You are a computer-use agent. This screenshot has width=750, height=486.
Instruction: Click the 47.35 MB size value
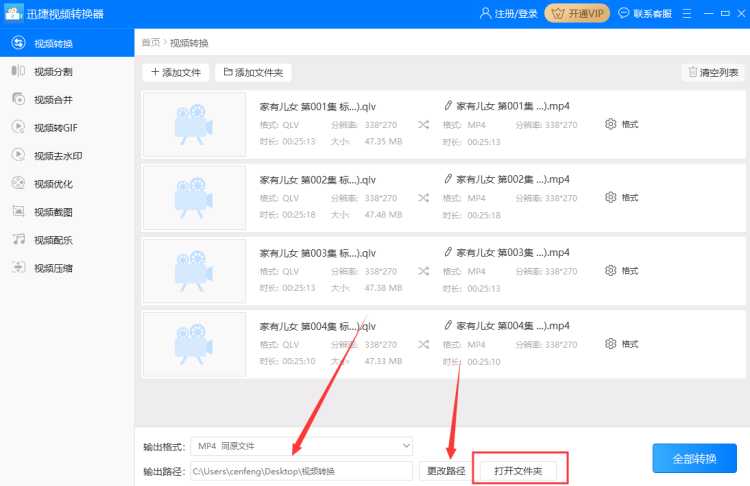pos(383,142)
